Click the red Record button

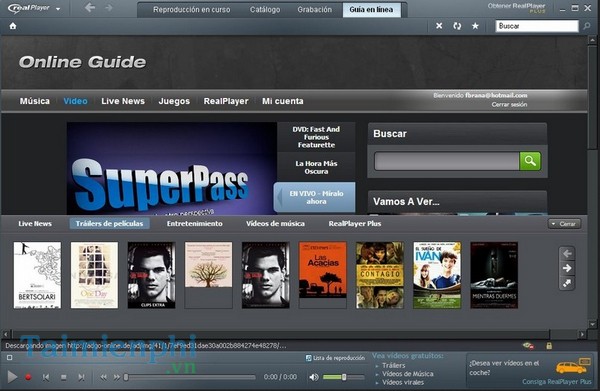point(28,377)
